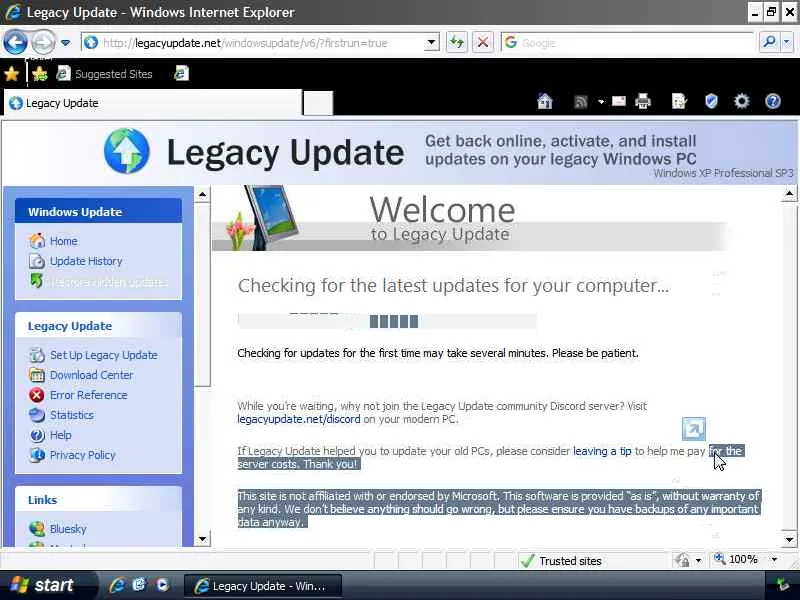The image size is (800, 600).
Task: Open Statistics sidebar link
Action: tap(72, 415)
